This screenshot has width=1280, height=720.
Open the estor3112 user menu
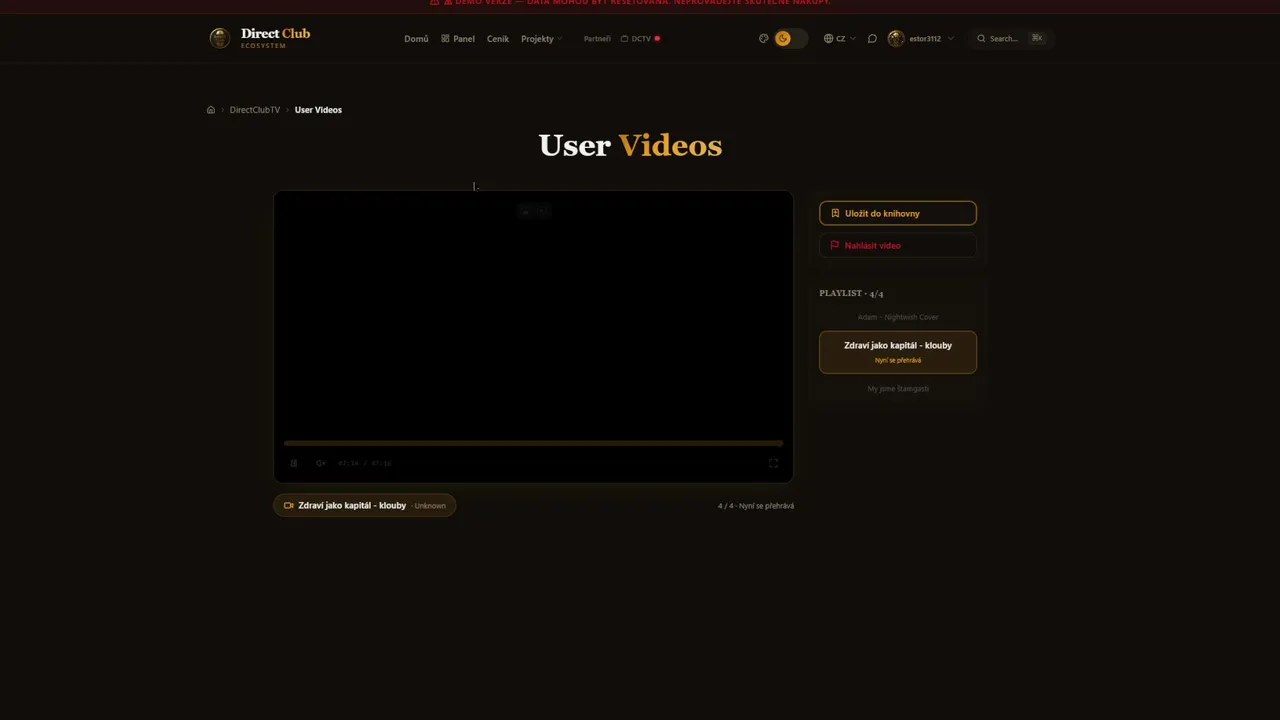921,39
